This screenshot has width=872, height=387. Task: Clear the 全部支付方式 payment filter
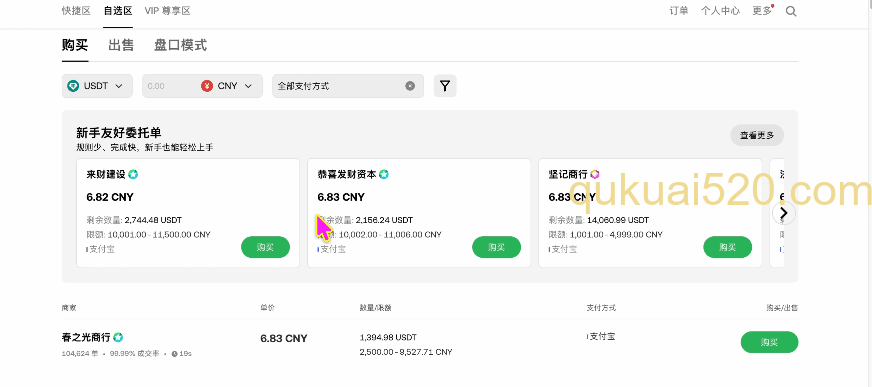(x=410, y=86)
